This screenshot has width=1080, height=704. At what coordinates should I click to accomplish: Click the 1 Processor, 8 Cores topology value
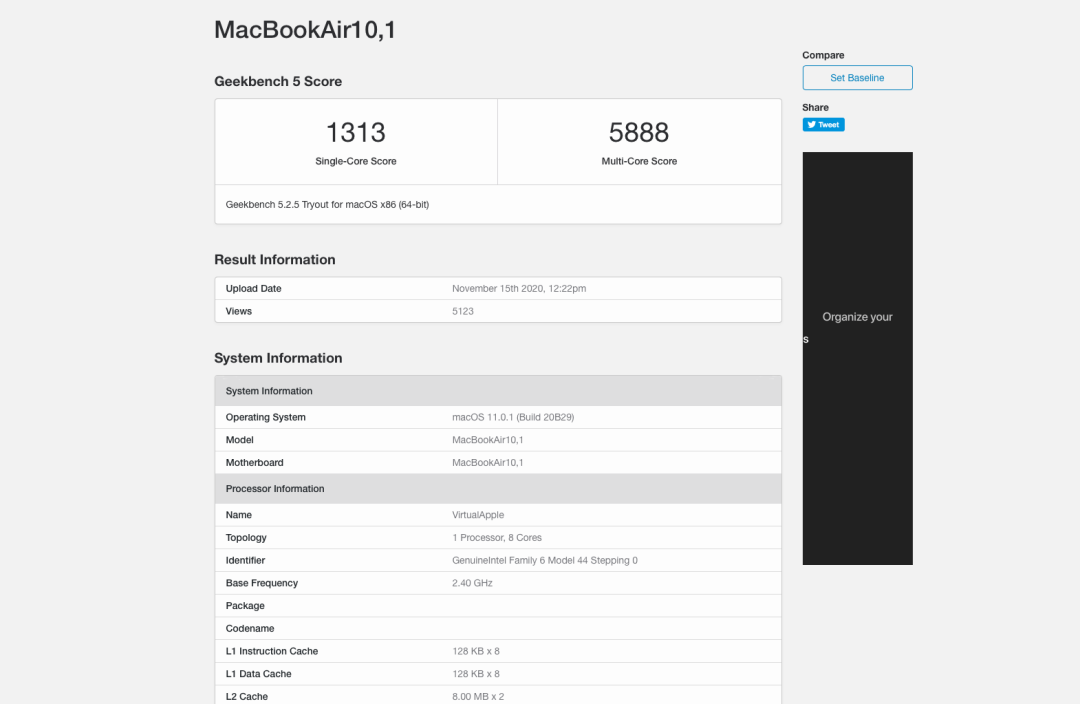(x=497, y=538)
